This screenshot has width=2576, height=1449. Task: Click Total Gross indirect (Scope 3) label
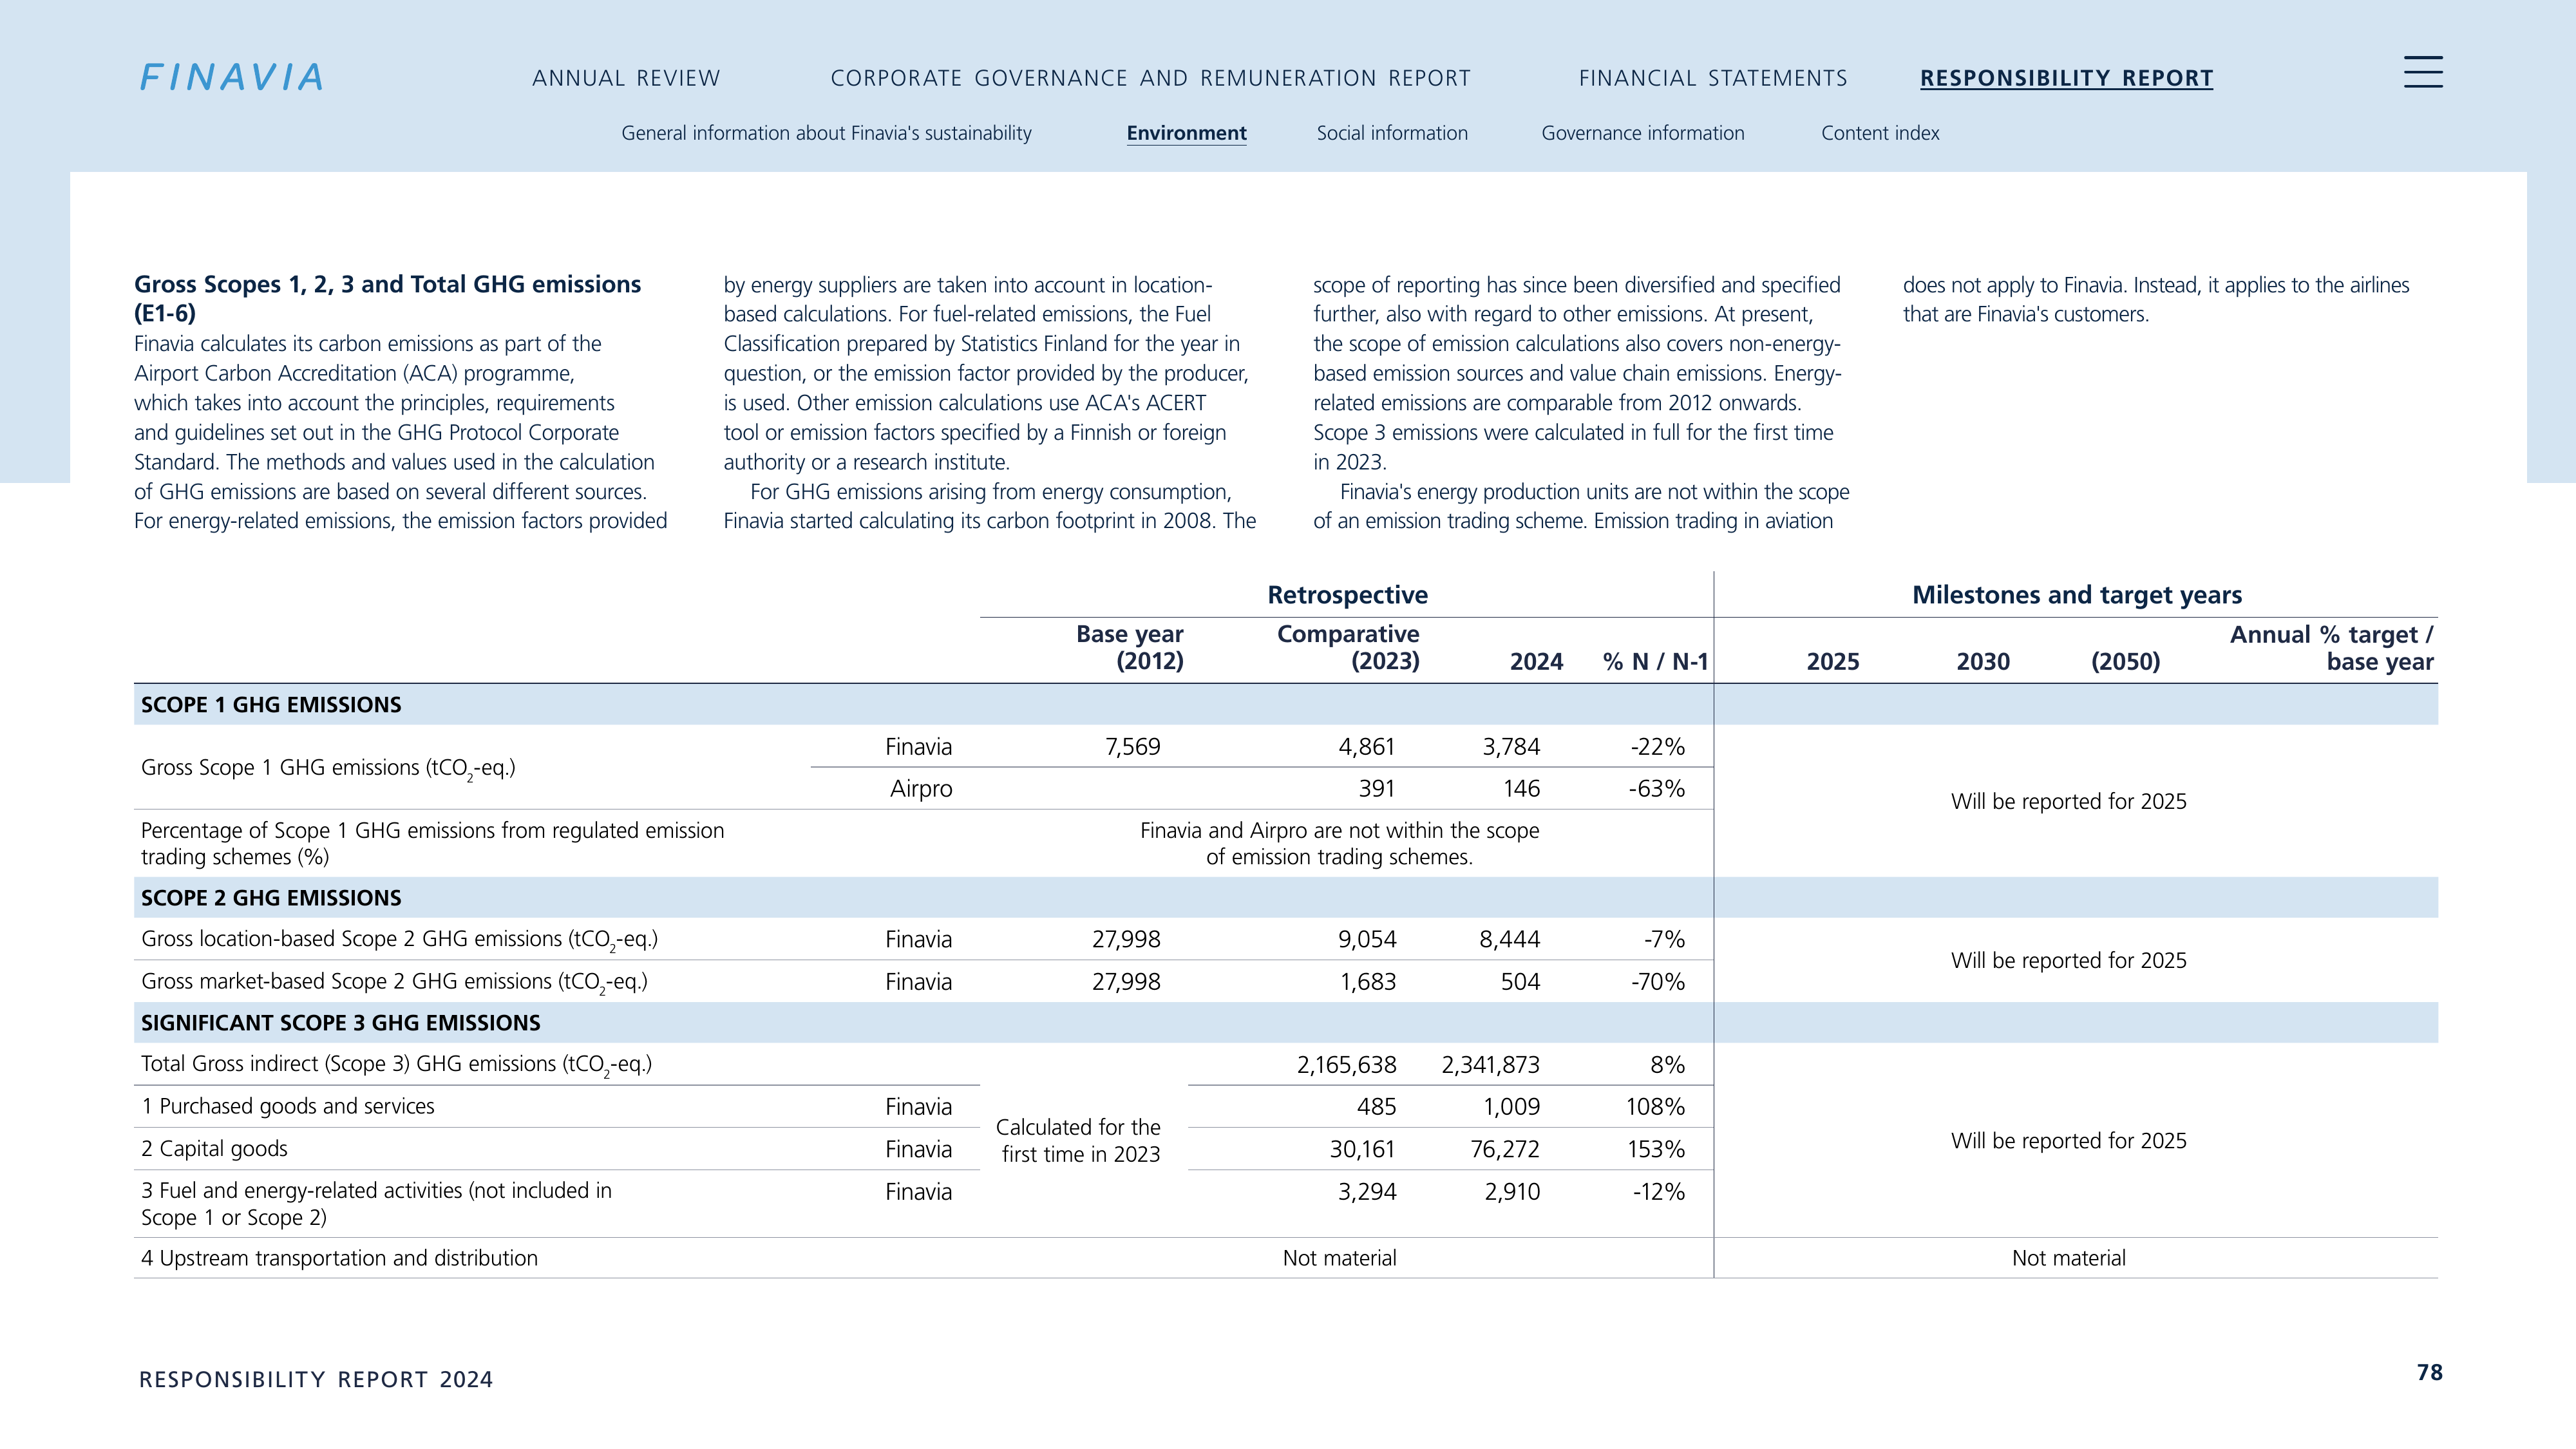point(396,1064)
